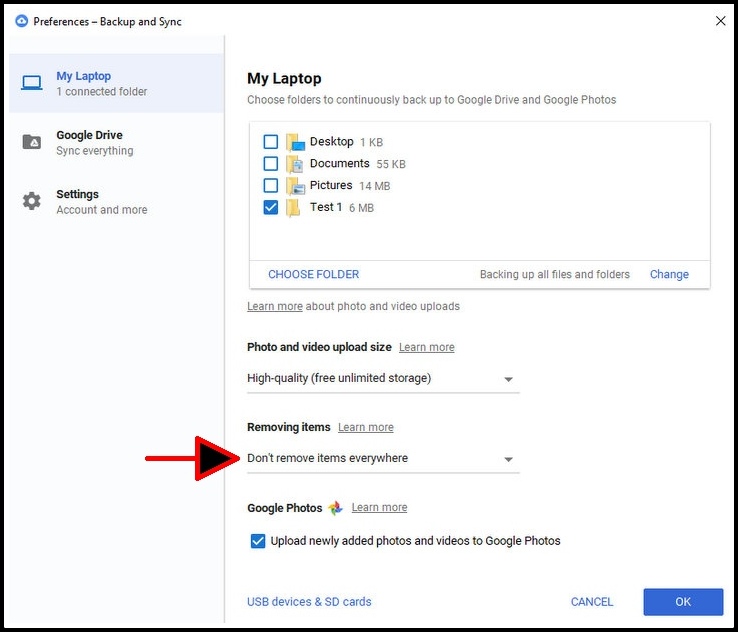Click the CANCEL button
This screenshot has width=738, height=632.
[x=592, y=602]
